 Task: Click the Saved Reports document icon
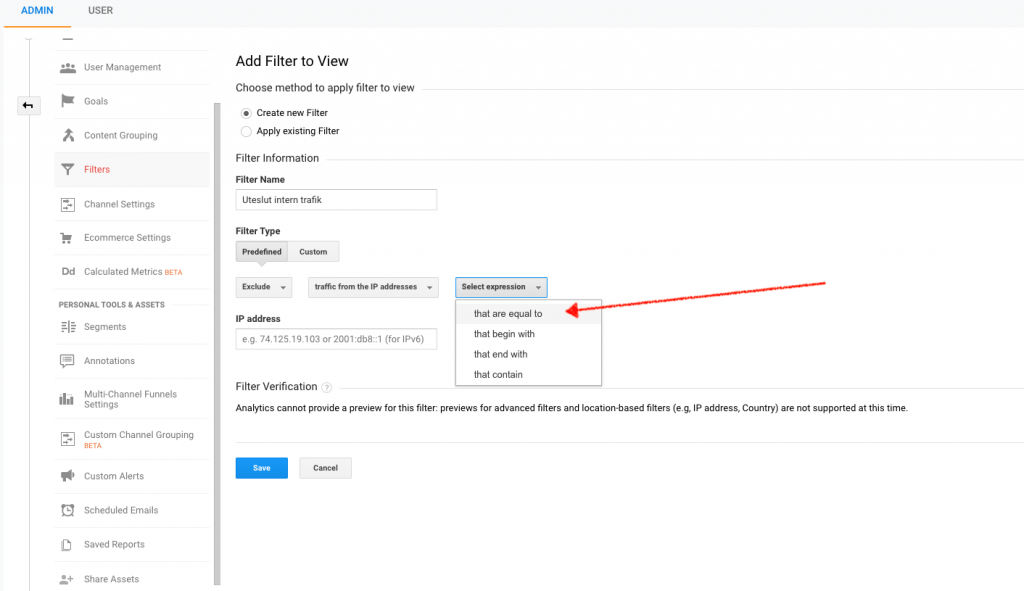coord(66,545)
